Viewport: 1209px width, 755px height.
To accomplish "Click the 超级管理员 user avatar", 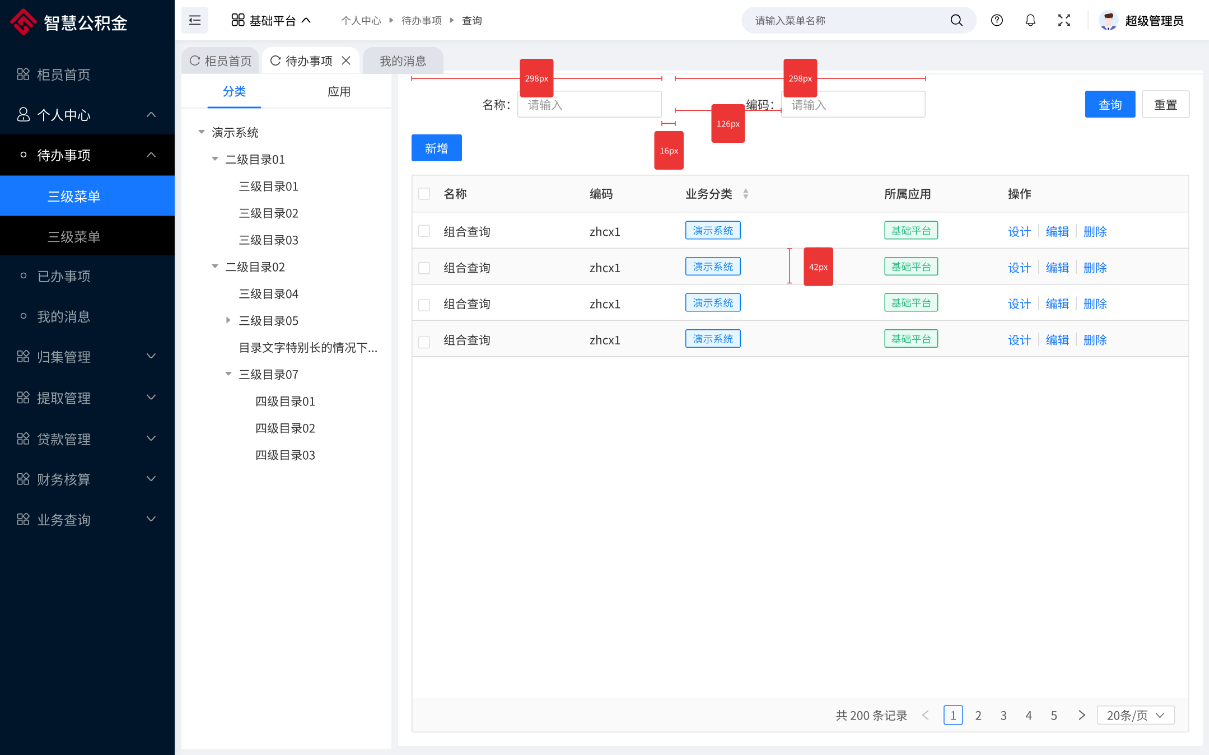I will pos(1108,20).
